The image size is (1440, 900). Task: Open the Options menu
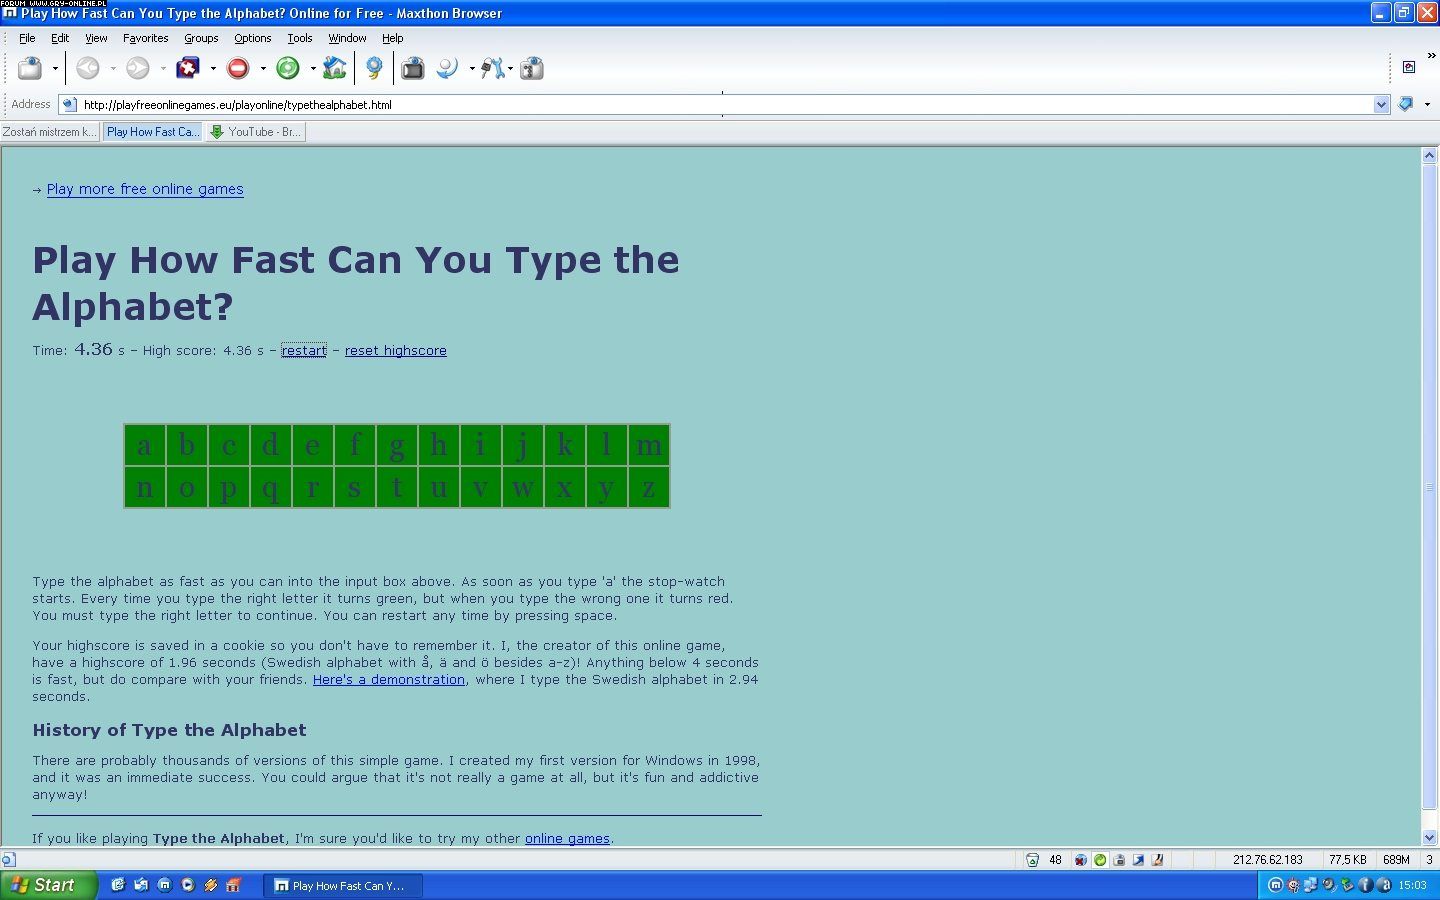[252, 38]
